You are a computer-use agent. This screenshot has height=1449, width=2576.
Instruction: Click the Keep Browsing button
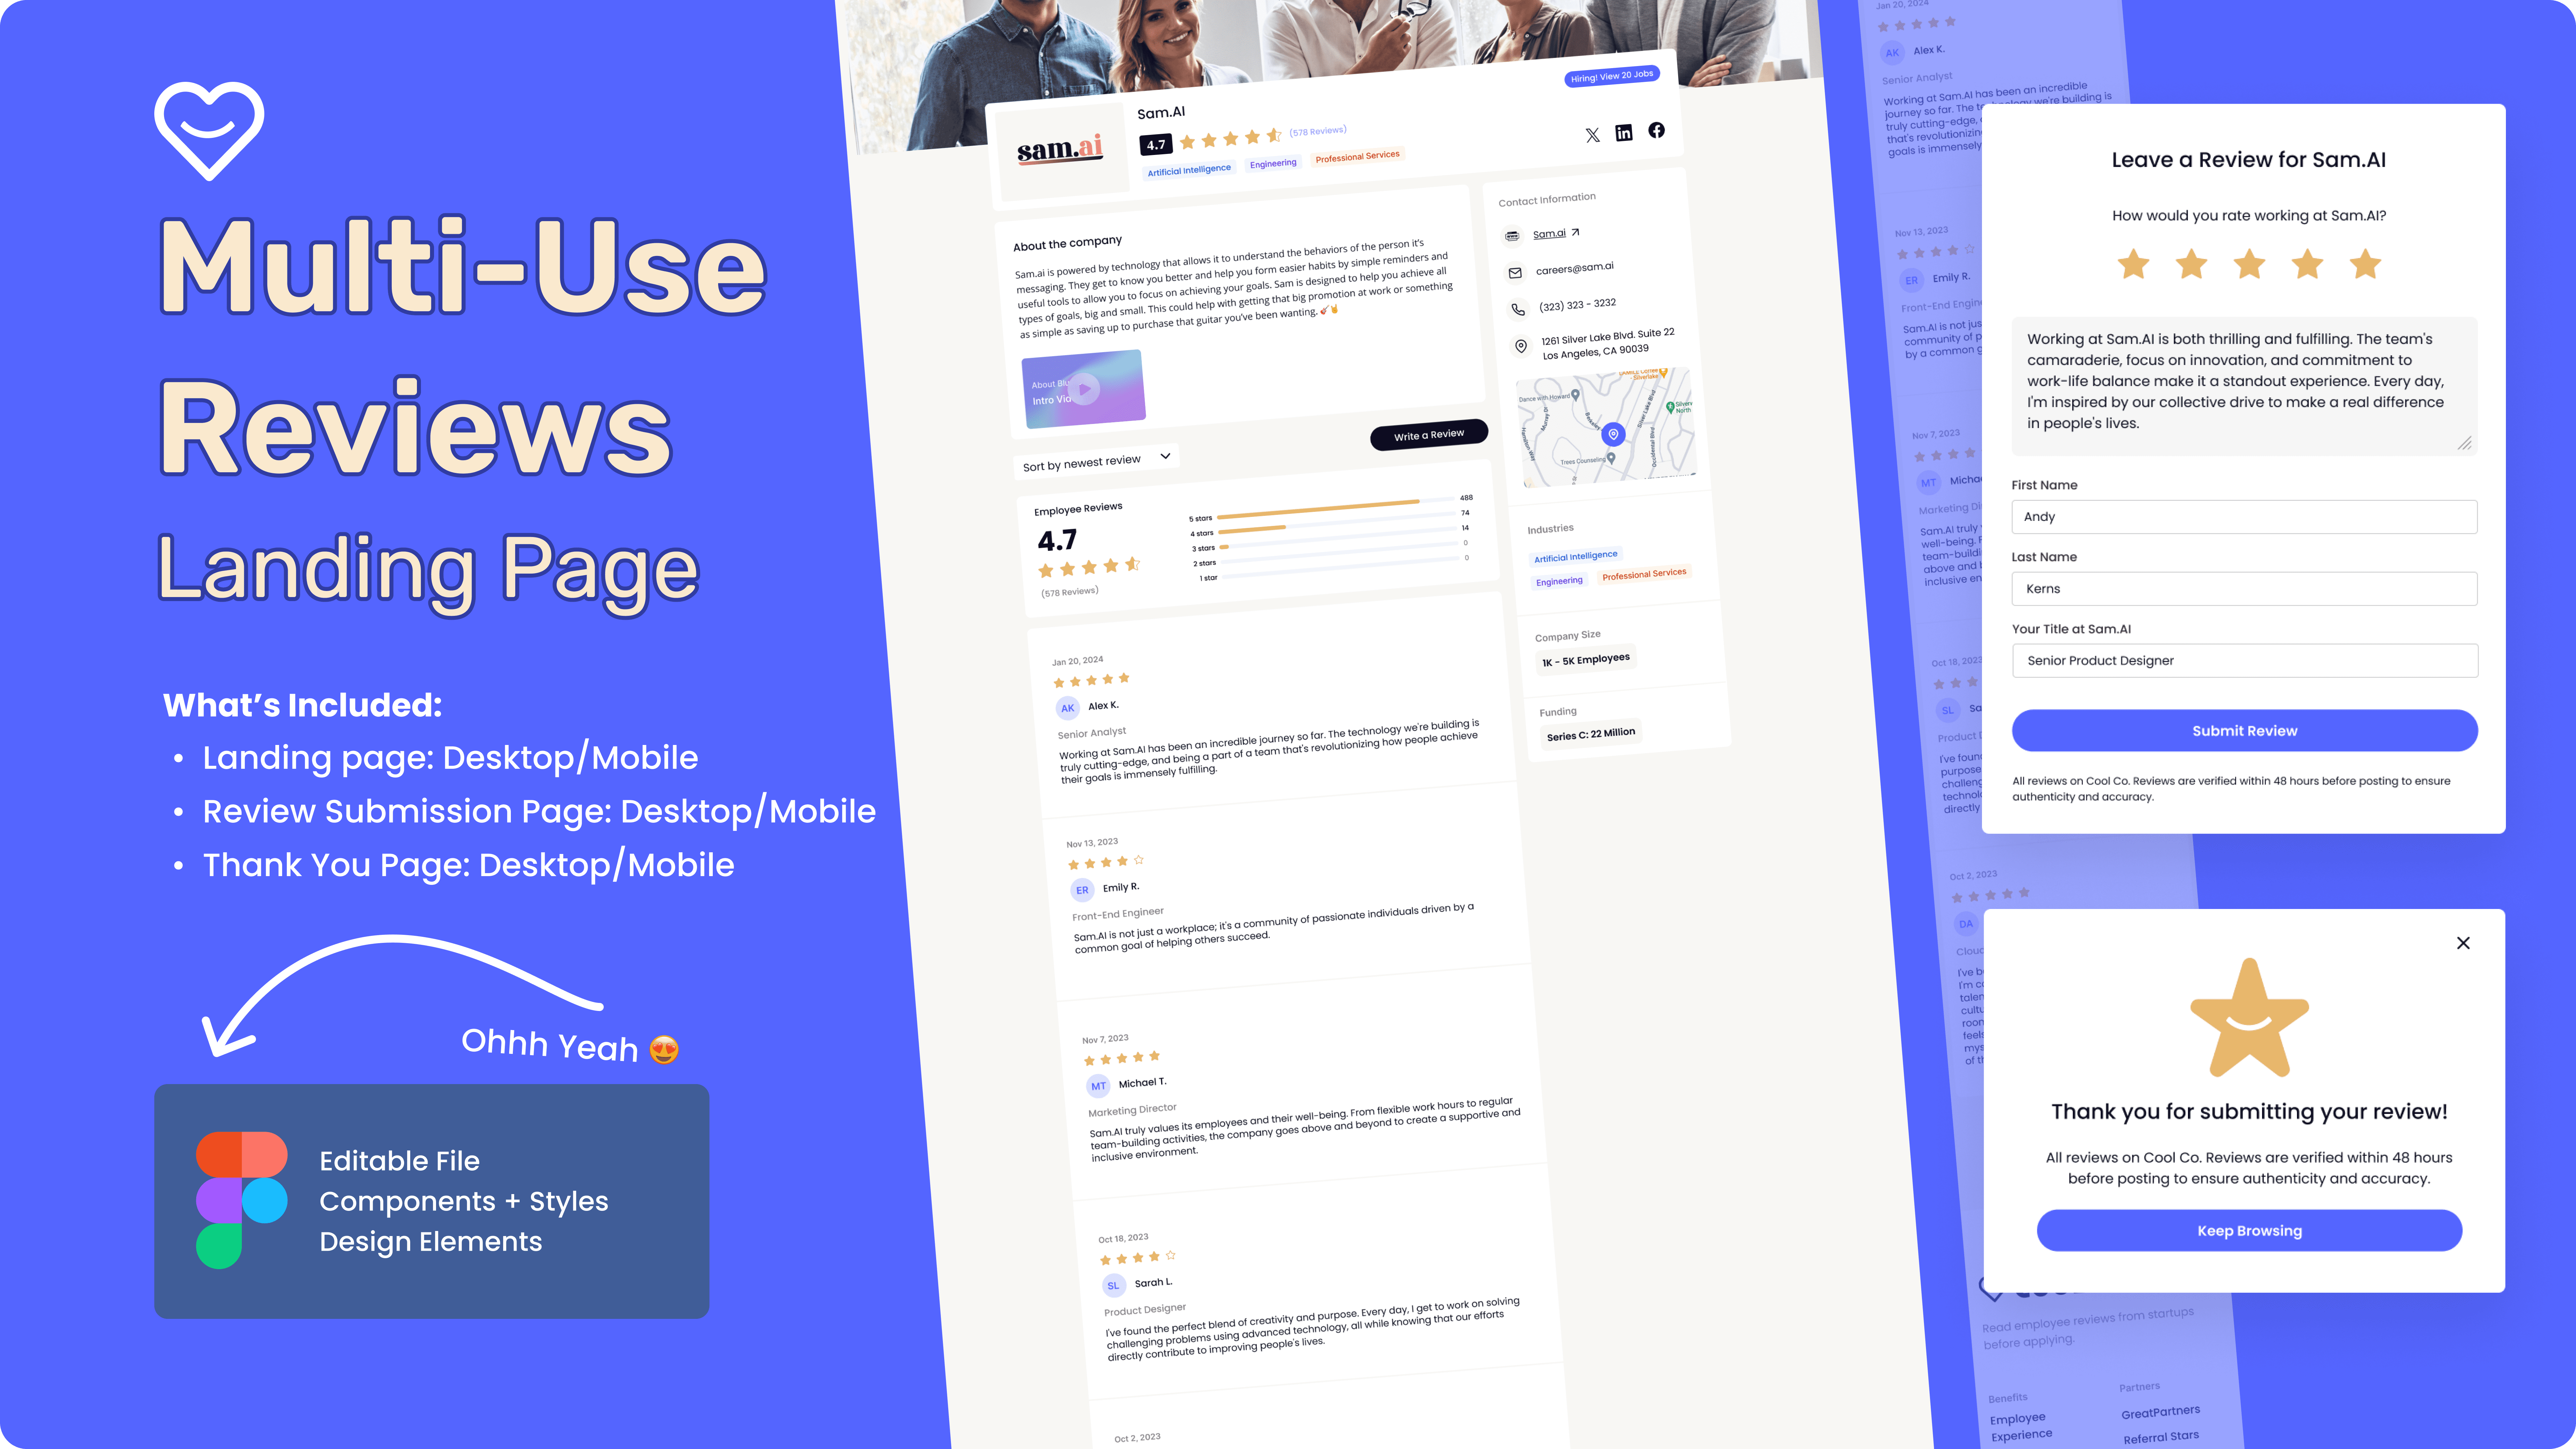[2249, 1230]
